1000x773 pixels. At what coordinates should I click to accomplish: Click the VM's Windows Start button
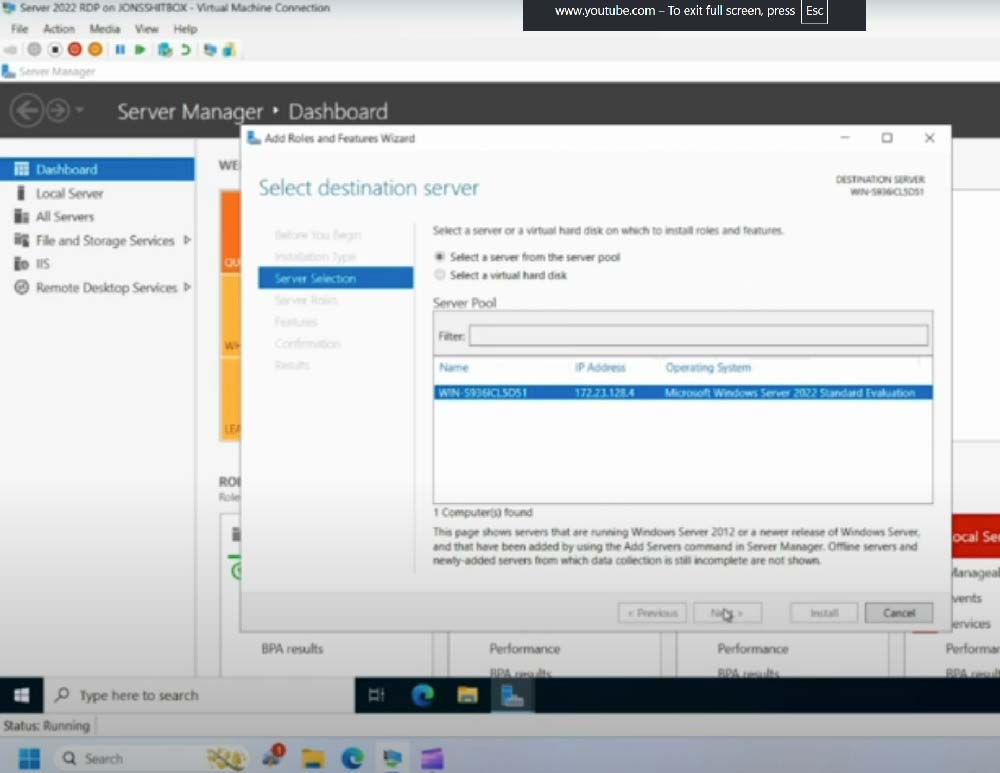pos(22,696)
